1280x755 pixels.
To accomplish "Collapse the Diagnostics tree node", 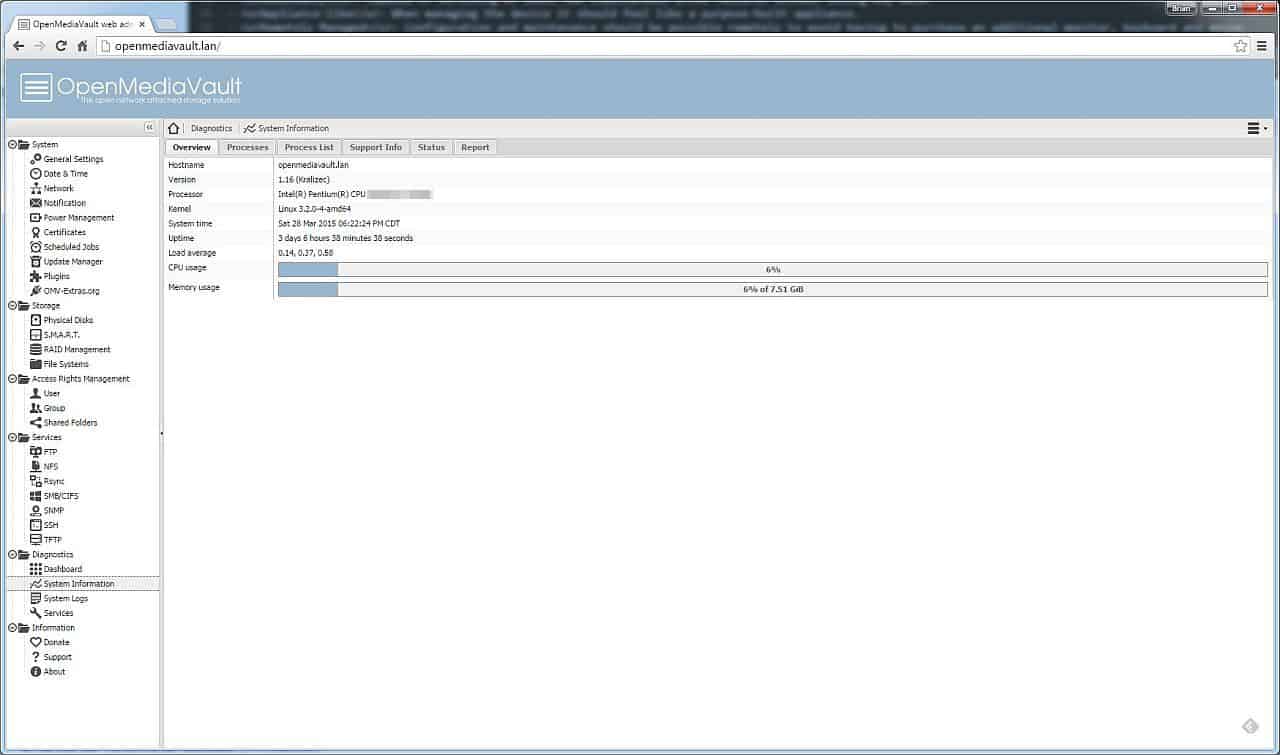I will (x=12, y=555).
